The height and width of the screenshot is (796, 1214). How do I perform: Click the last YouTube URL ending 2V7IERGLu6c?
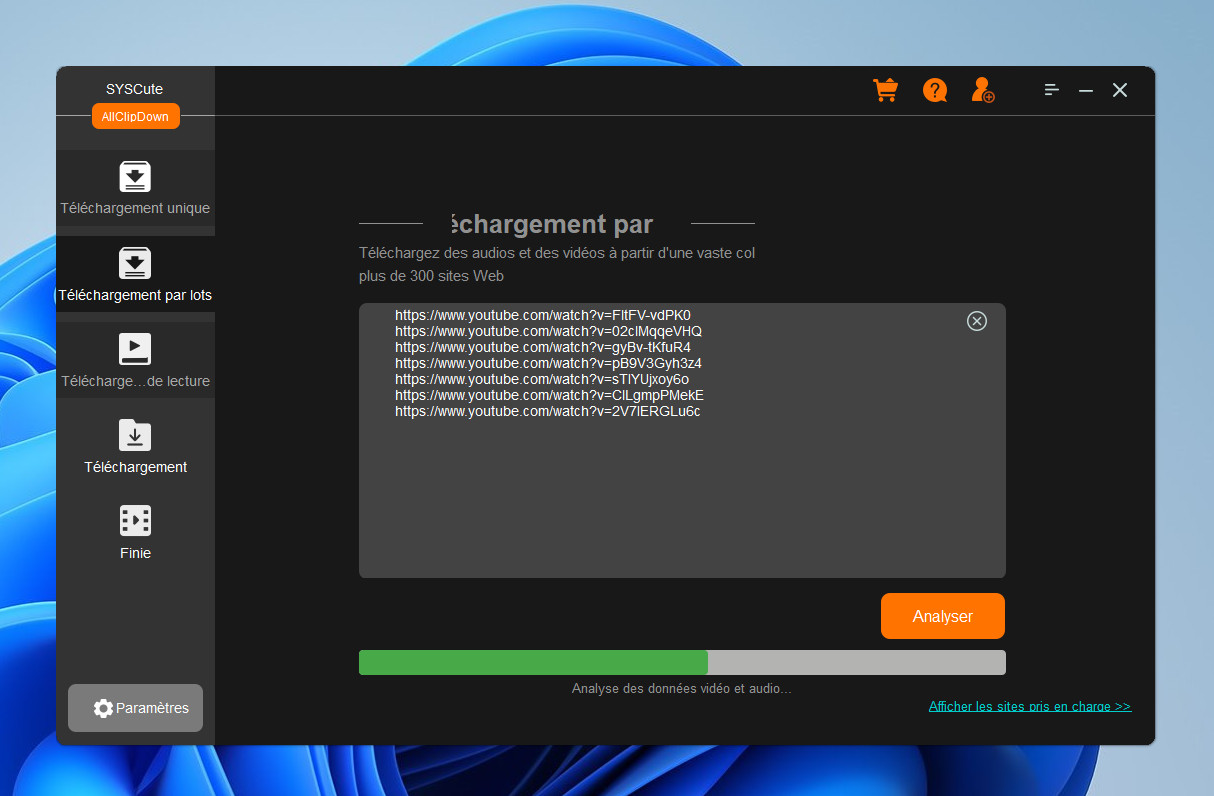547,411
